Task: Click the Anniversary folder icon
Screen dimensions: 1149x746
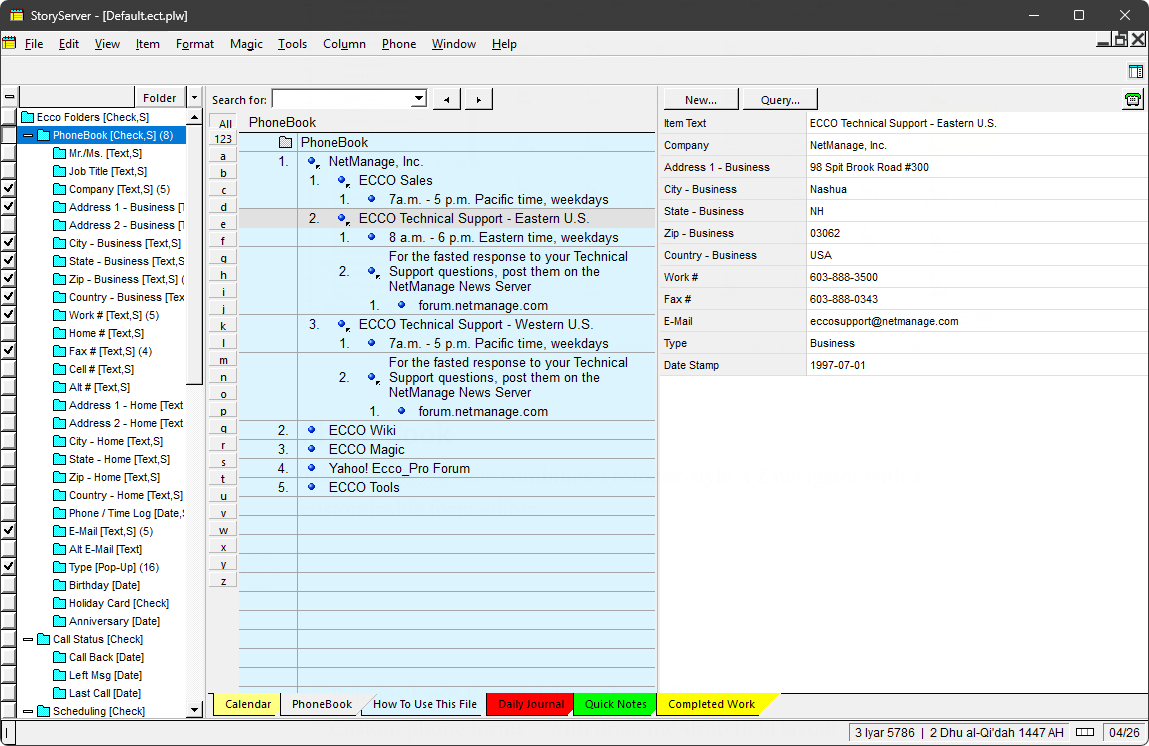Action: (x=59, y=621)
